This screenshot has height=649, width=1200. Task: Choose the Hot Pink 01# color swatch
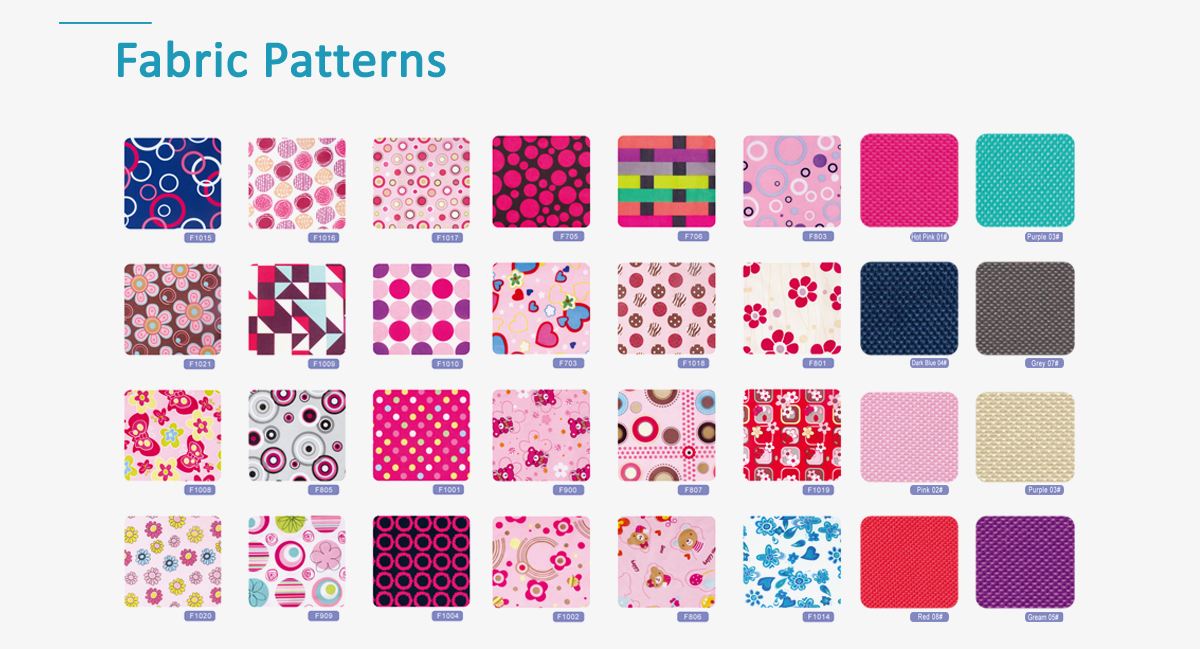(909, 181)
